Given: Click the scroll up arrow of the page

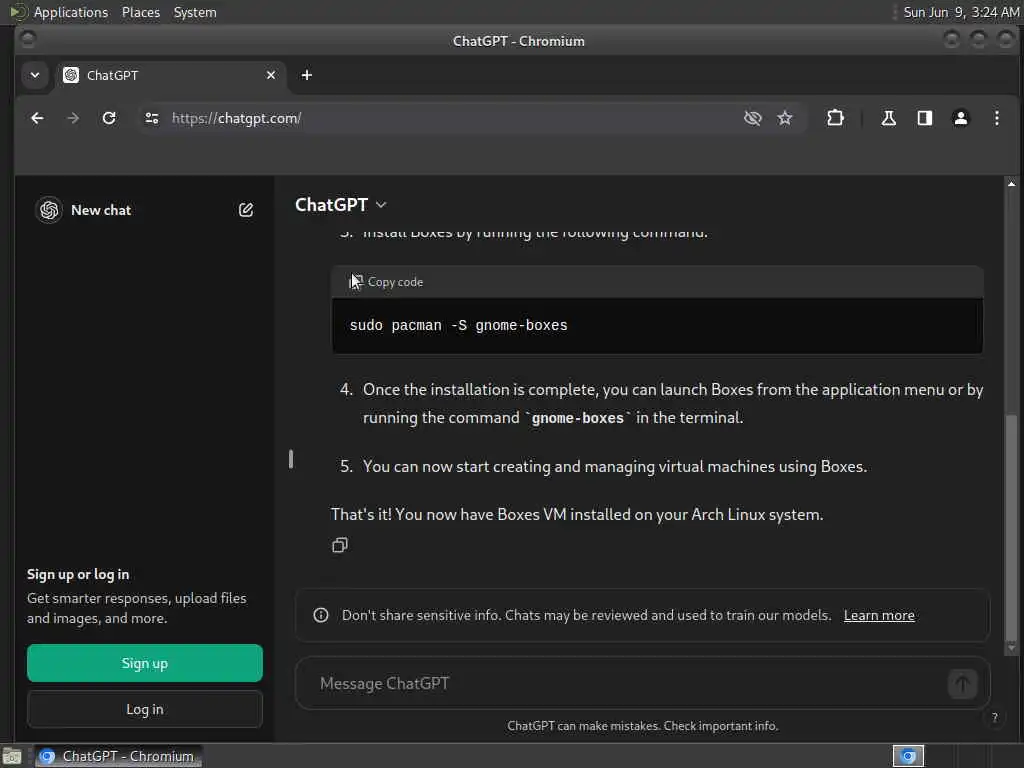Looking at the screenshot, I should [1011, 184].
